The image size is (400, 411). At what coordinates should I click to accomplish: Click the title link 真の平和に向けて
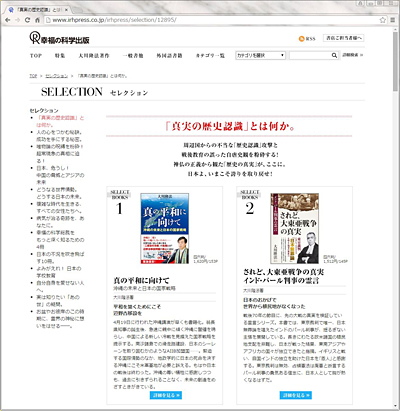pyautogui.click(x=141, y=280)
